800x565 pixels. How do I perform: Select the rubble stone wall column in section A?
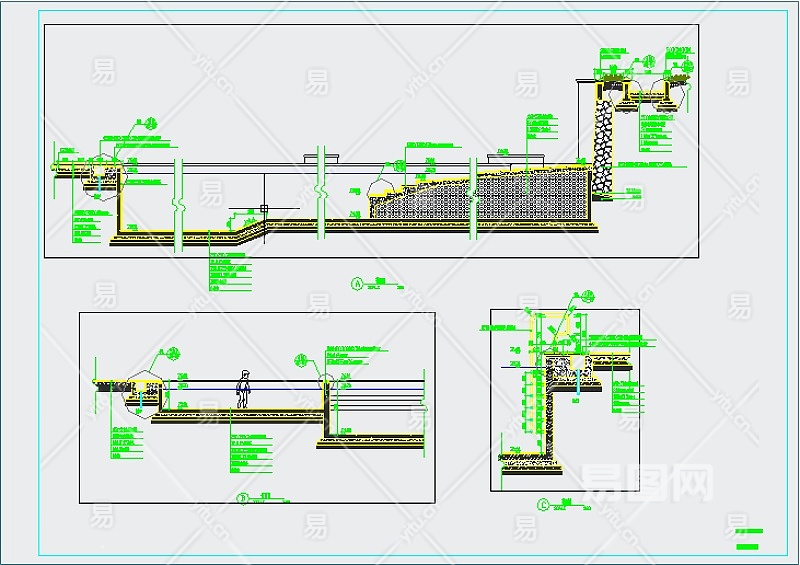pos(604,146)
